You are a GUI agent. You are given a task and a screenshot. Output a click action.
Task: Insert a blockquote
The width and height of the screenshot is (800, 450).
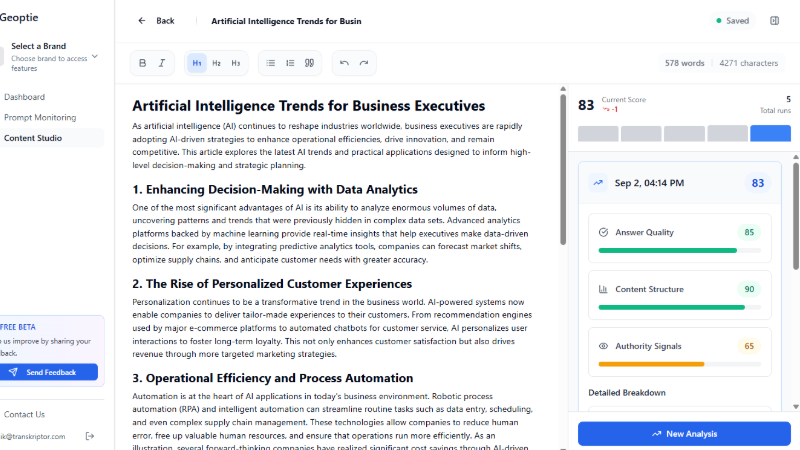(x=309, y=63)
